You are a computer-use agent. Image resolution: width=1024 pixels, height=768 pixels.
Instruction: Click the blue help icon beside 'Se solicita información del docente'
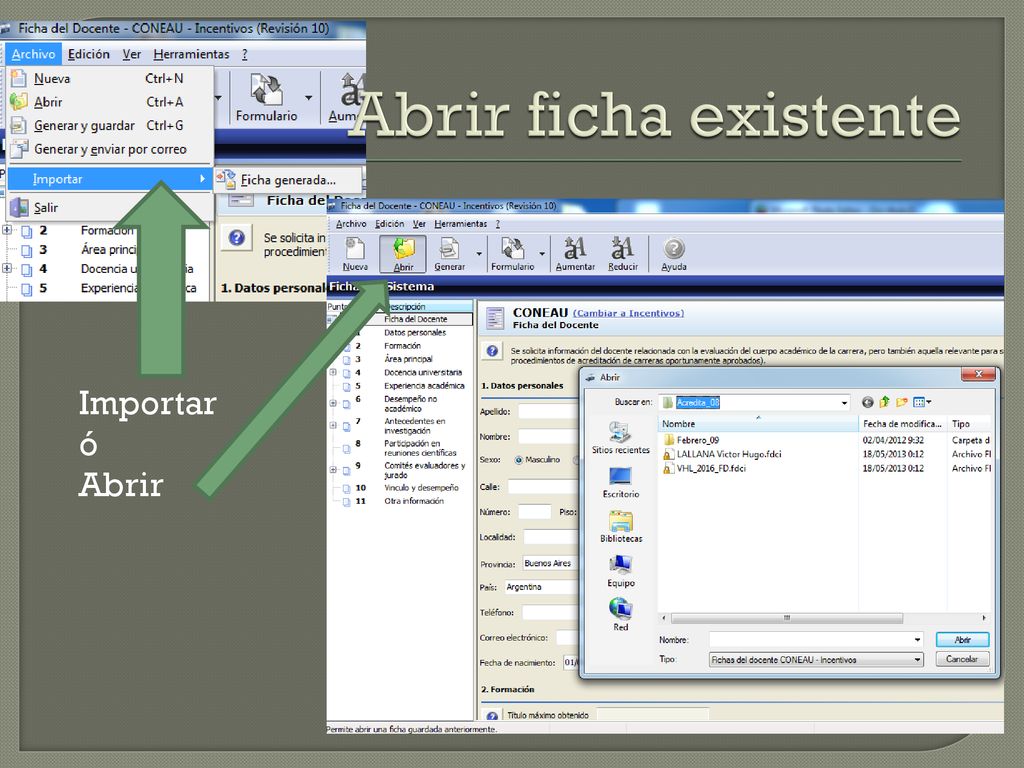(492, 351)
